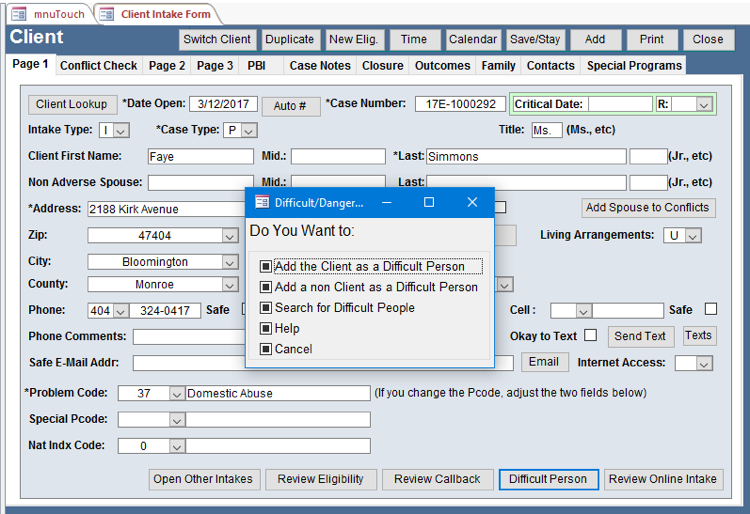Switch to the Conflict Check tab
The height and width of the screenshot is (514, 750).
pyautogui.click(x=98, y=66)
